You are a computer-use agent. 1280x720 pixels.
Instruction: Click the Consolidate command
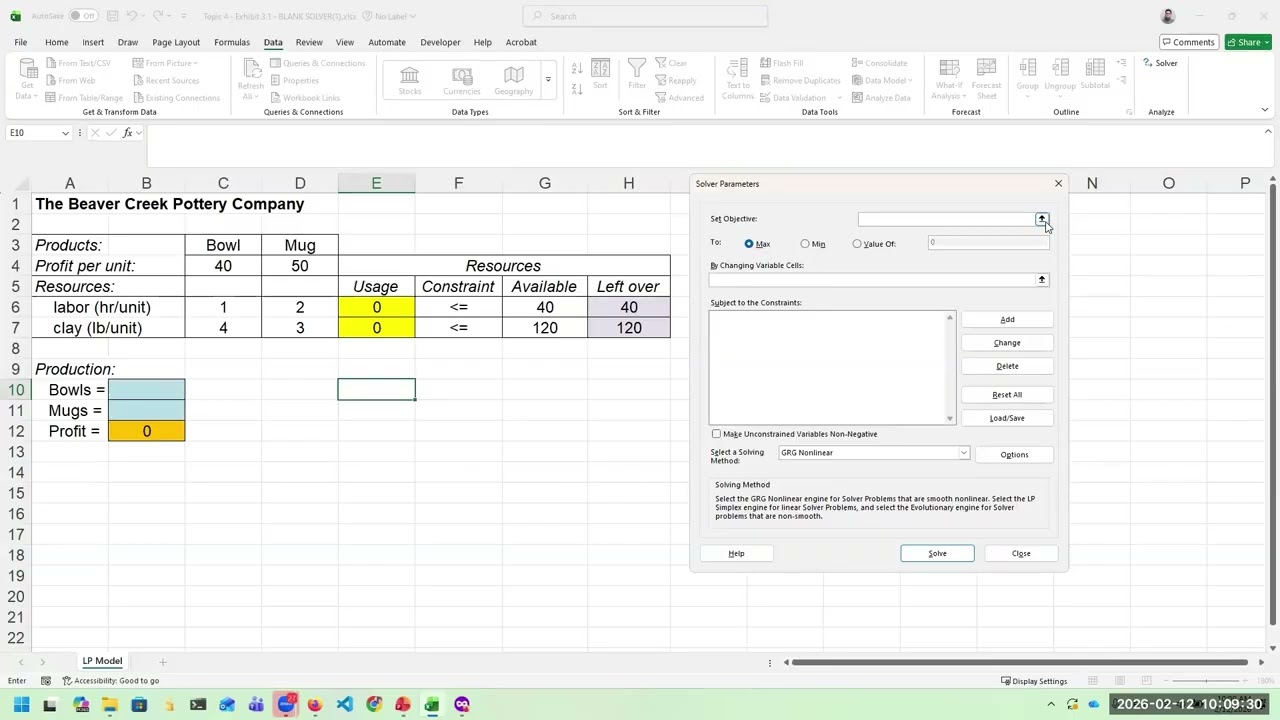[880, 63]
